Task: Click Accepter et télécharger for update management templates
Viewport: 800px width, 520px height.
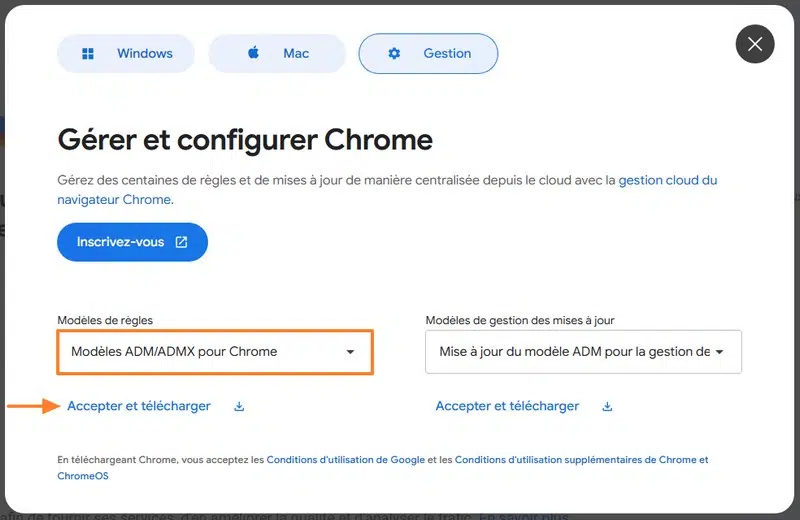Action: (507, 406)
